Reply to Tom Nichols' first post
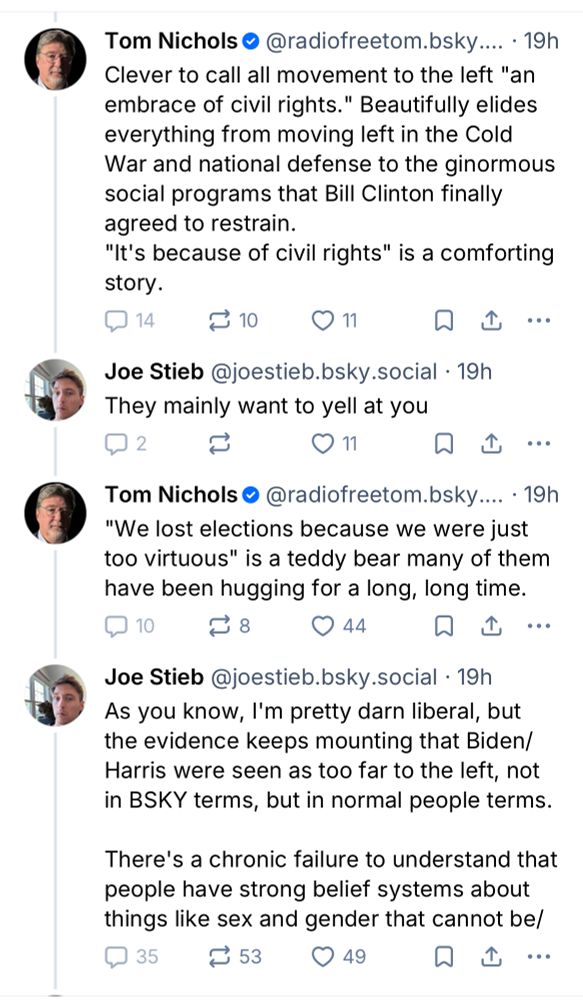This screenshot has width=583, height=1000. [x=118, y=319]
